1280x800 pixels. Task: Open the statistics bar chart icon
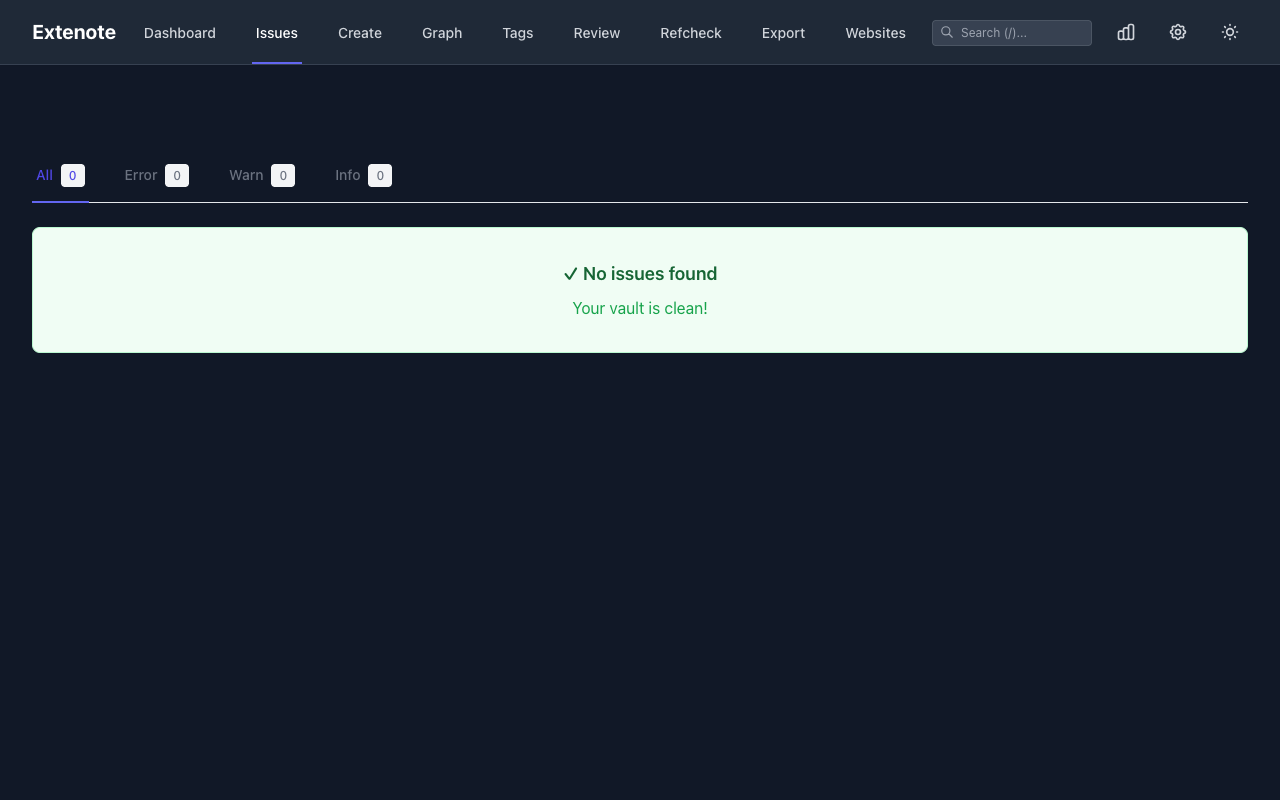click(x=1126, y=32)
